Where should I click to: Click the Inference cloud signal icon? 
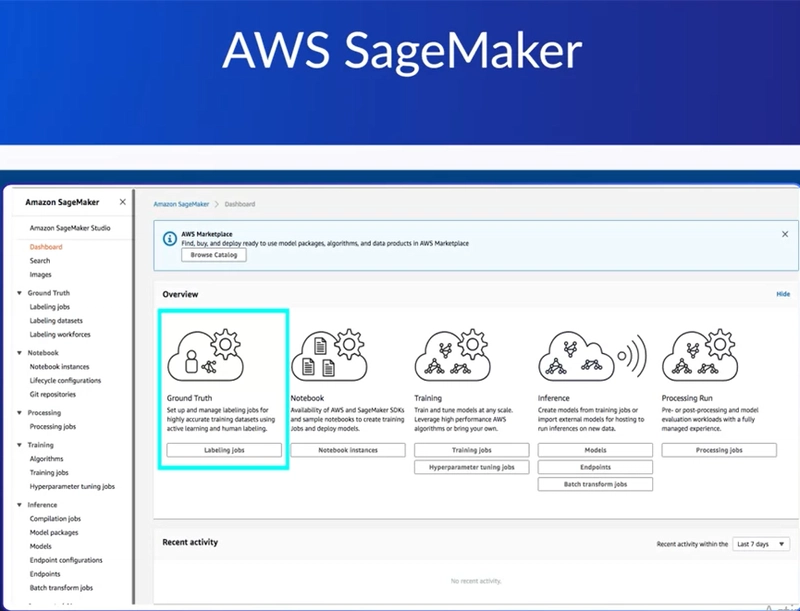592,355
